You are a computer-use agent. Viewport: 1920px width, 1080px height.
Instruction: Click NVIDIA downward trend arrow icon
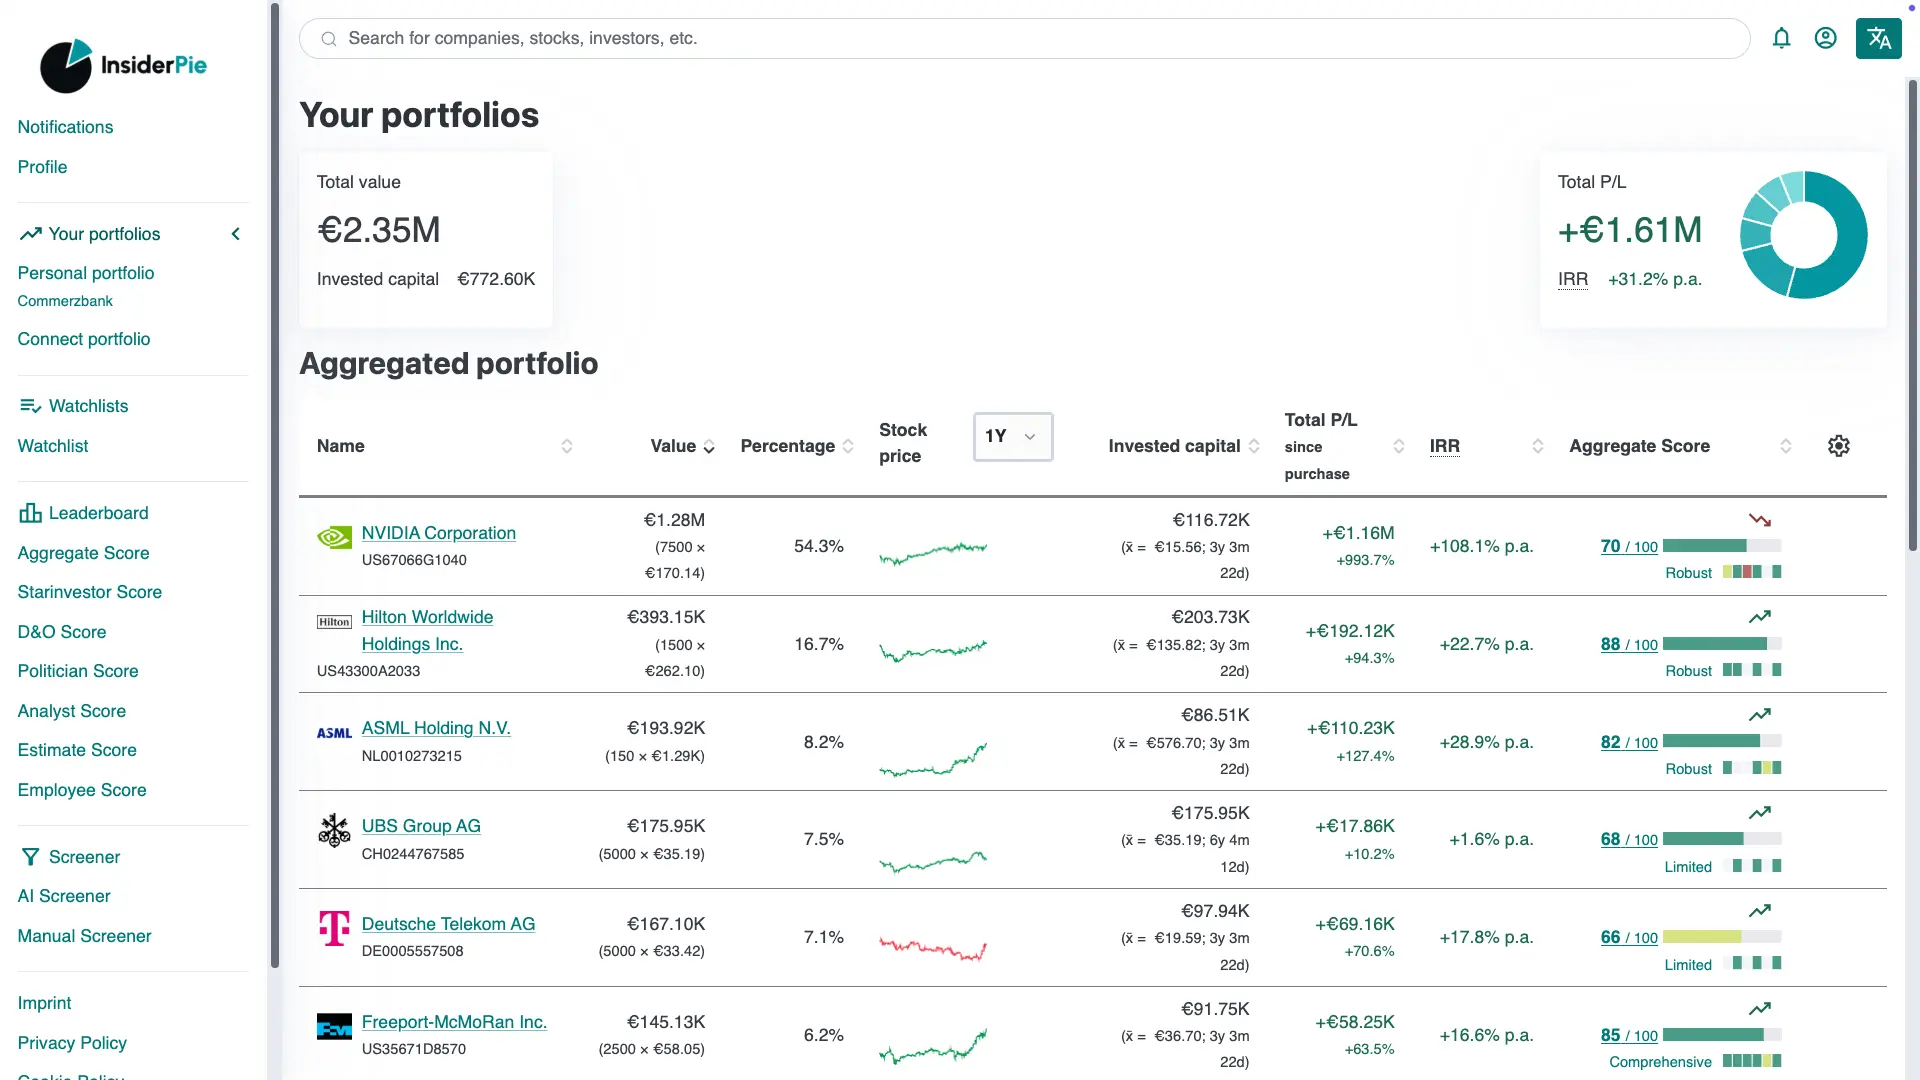(1759, 520)
